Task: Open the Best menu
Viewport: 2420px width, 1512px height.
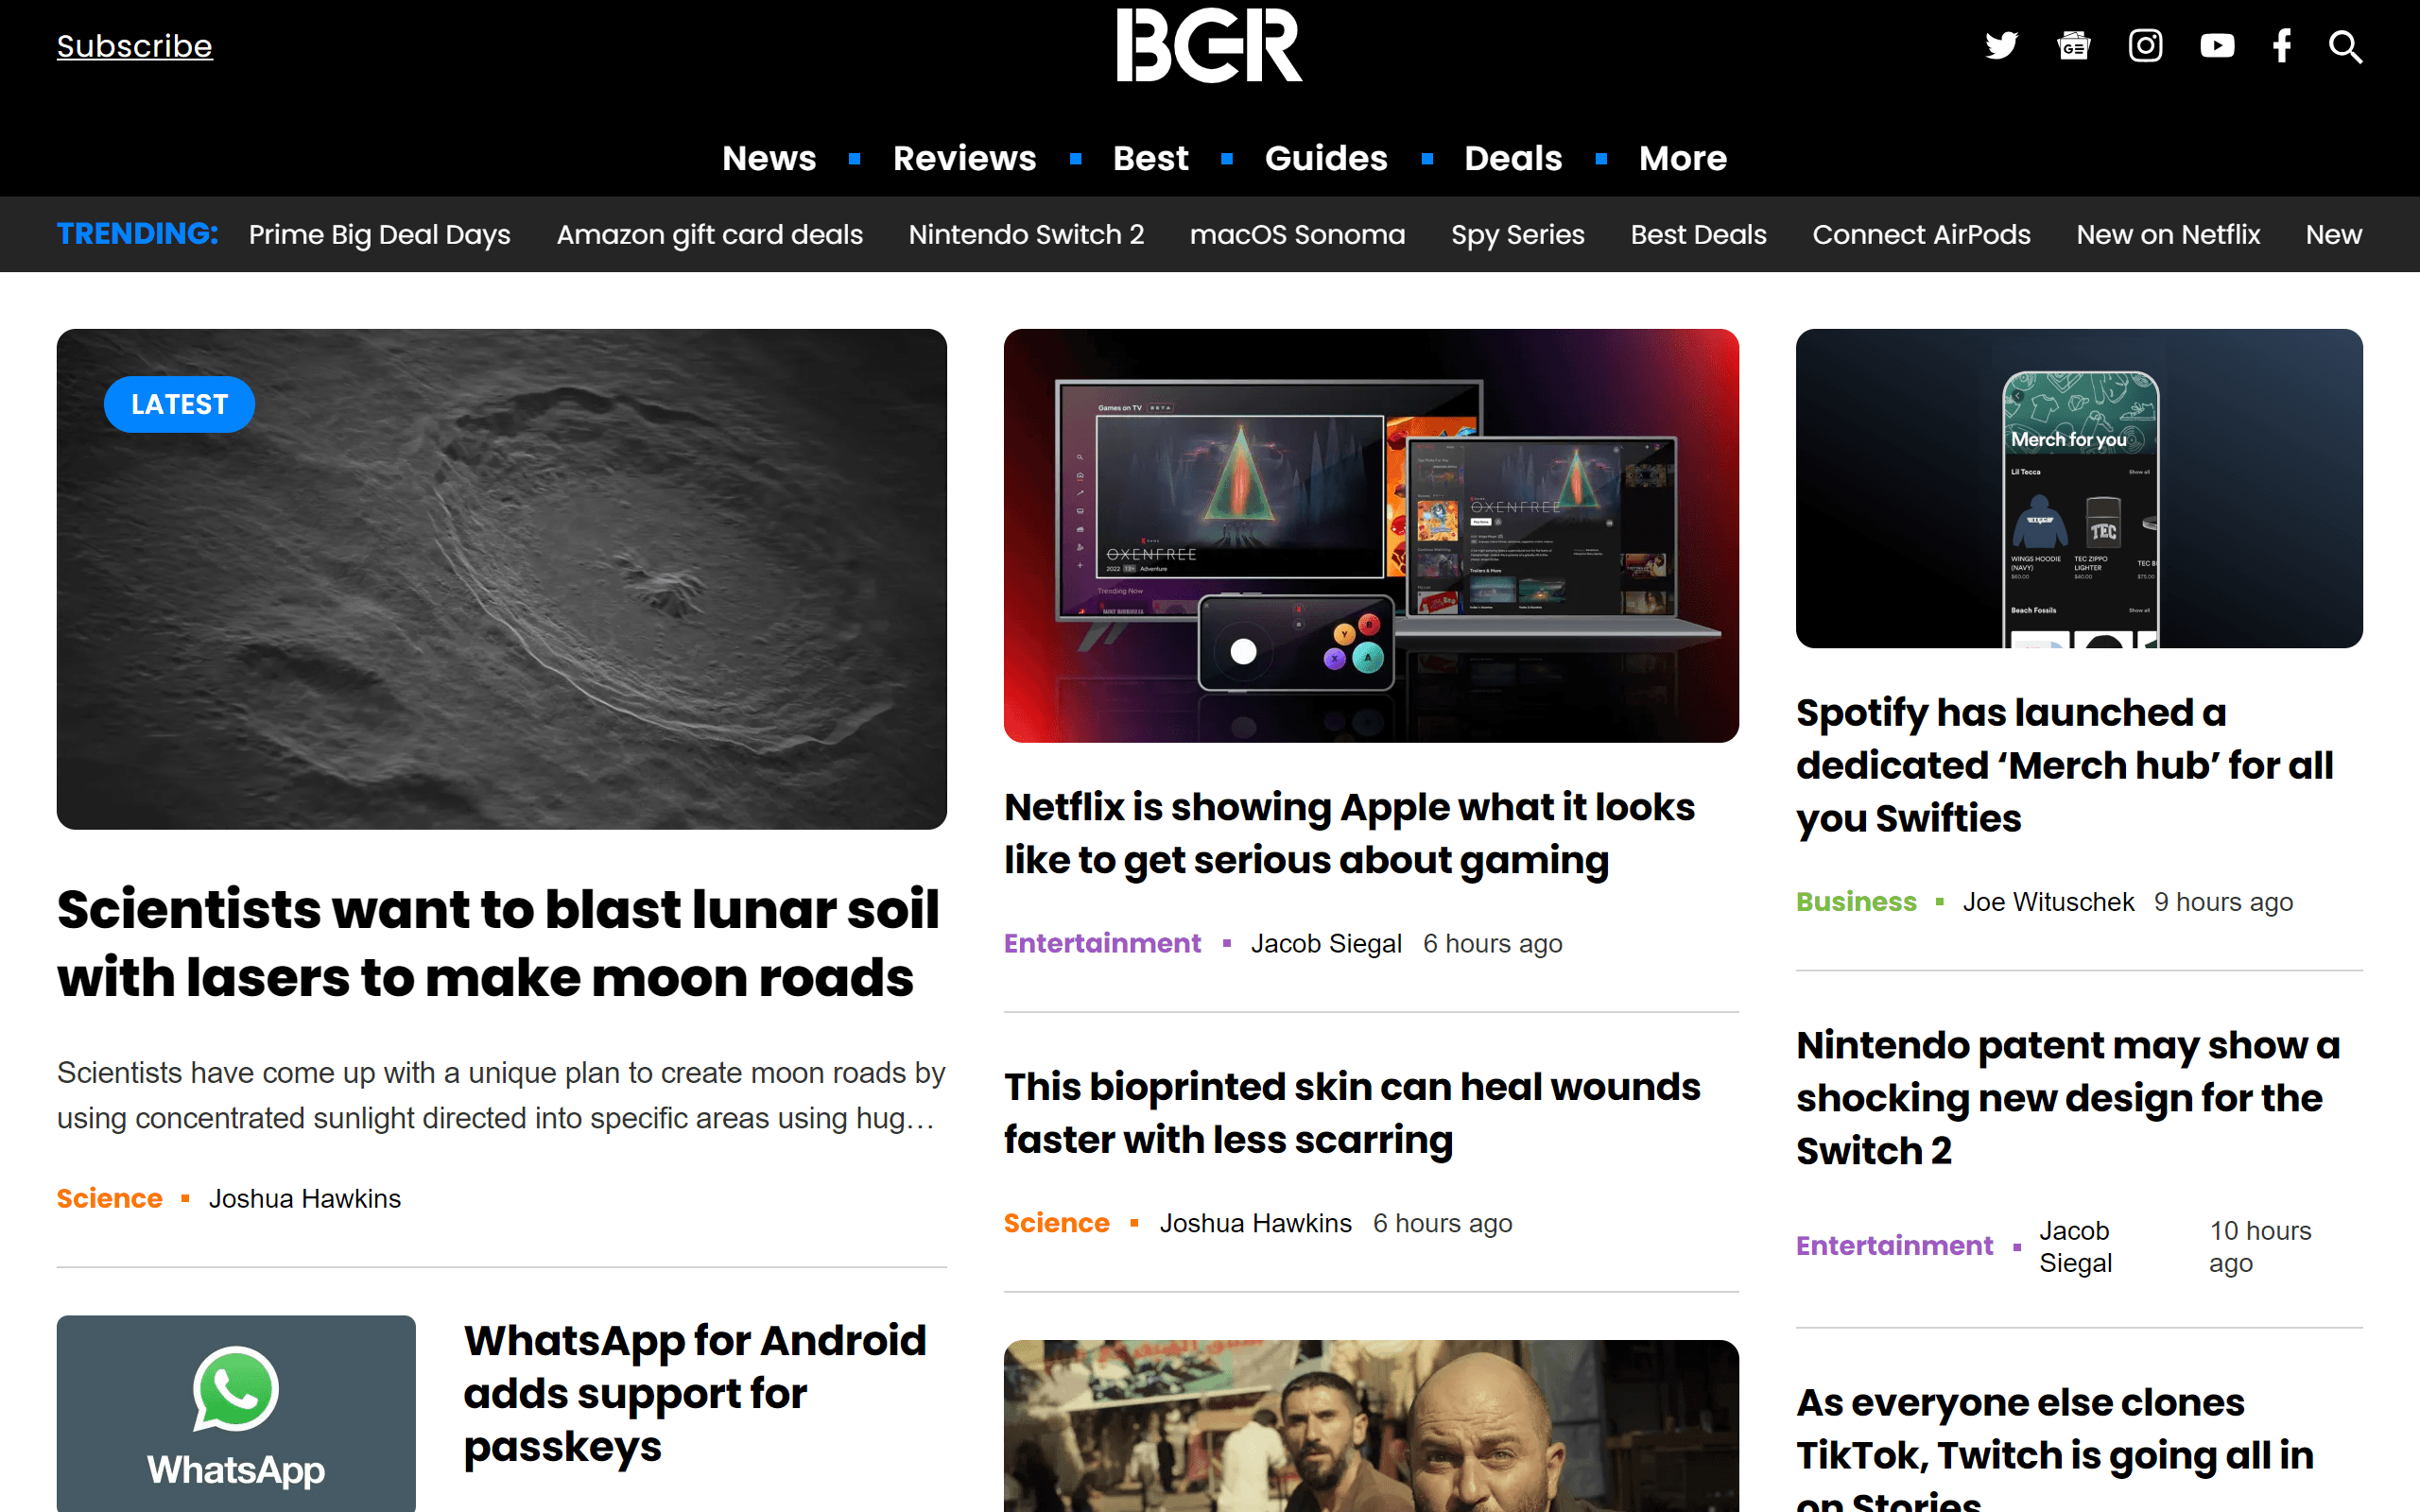Action: click(1150, 158)
